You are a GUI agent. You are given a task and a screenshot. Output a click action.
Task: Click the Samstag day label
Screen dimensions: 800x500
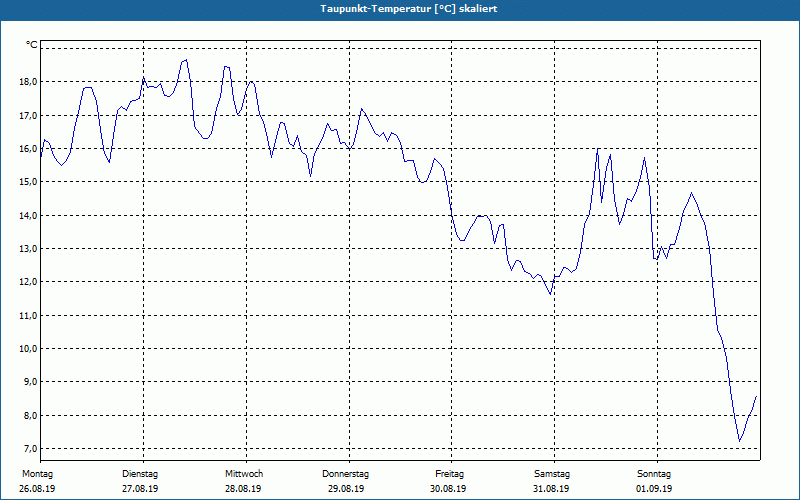pos(552,474)
